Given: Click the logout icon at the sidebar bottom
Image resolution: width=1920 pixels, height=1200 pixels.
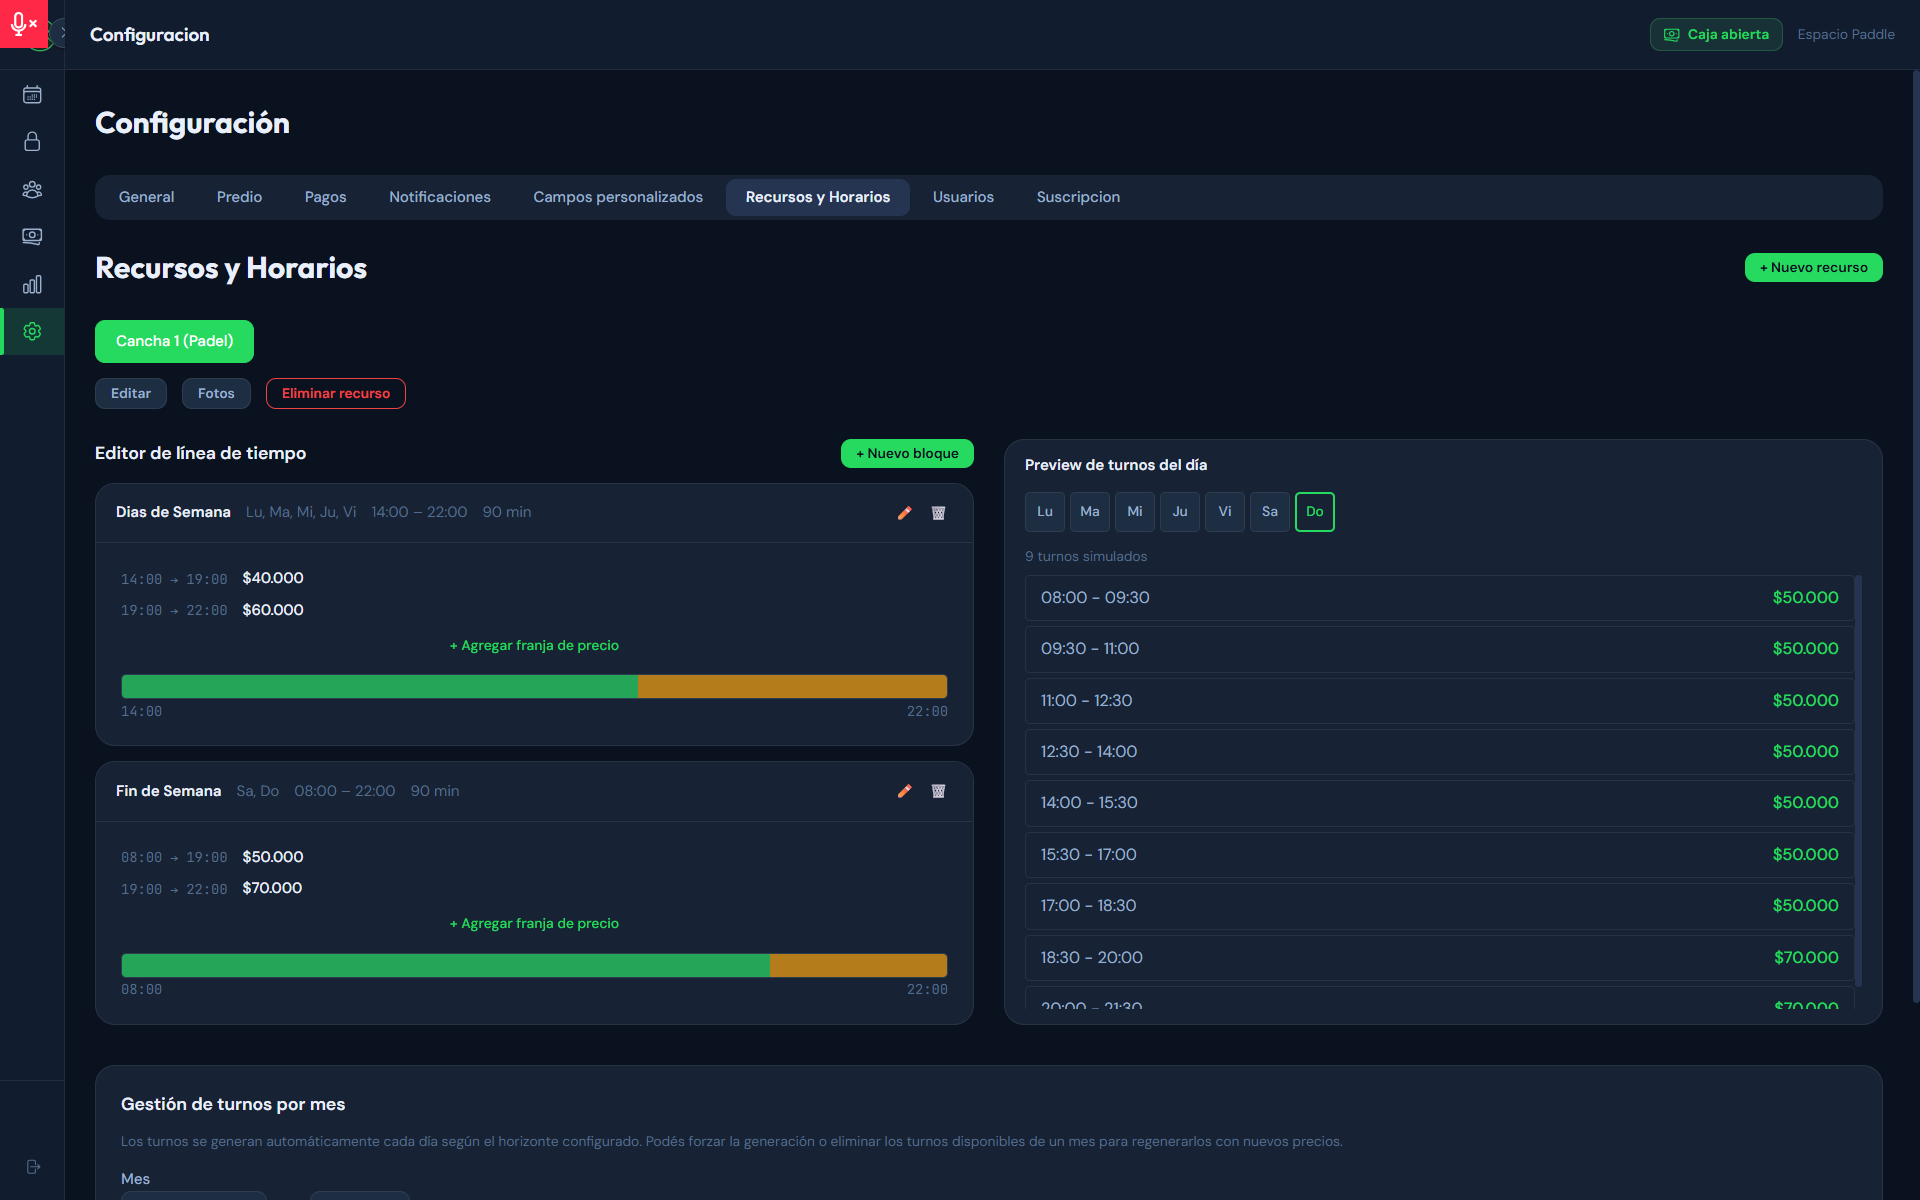Looking at the screenshot, I should click(x=33, y=1167).
